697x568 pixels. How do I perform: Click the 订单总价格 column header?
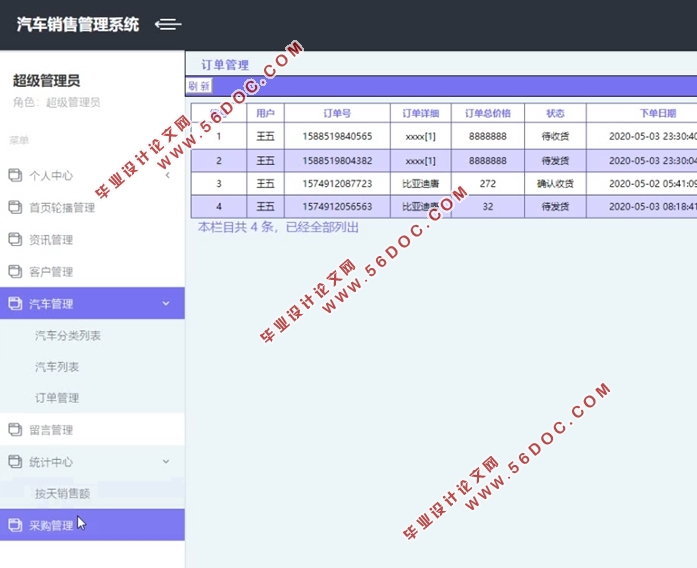click(488, 113)
